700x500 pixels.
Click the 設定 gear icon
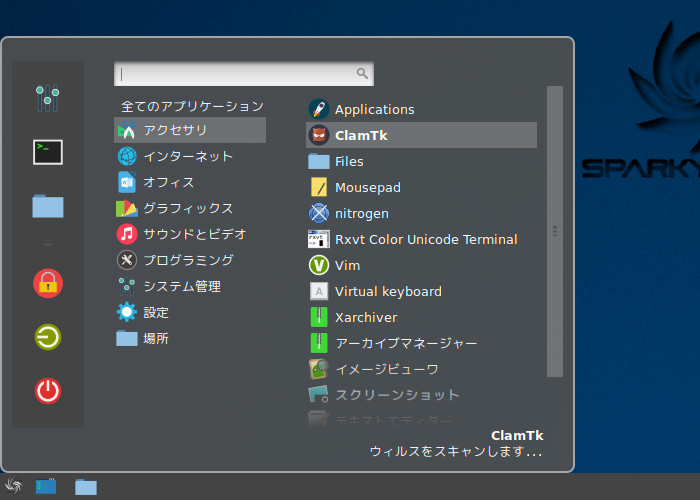127,312
